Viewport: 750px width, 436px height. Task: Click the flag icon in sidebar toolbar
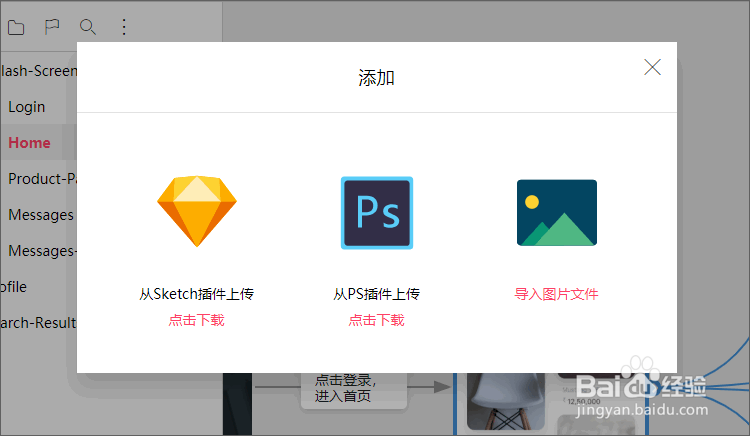[52, 27]
